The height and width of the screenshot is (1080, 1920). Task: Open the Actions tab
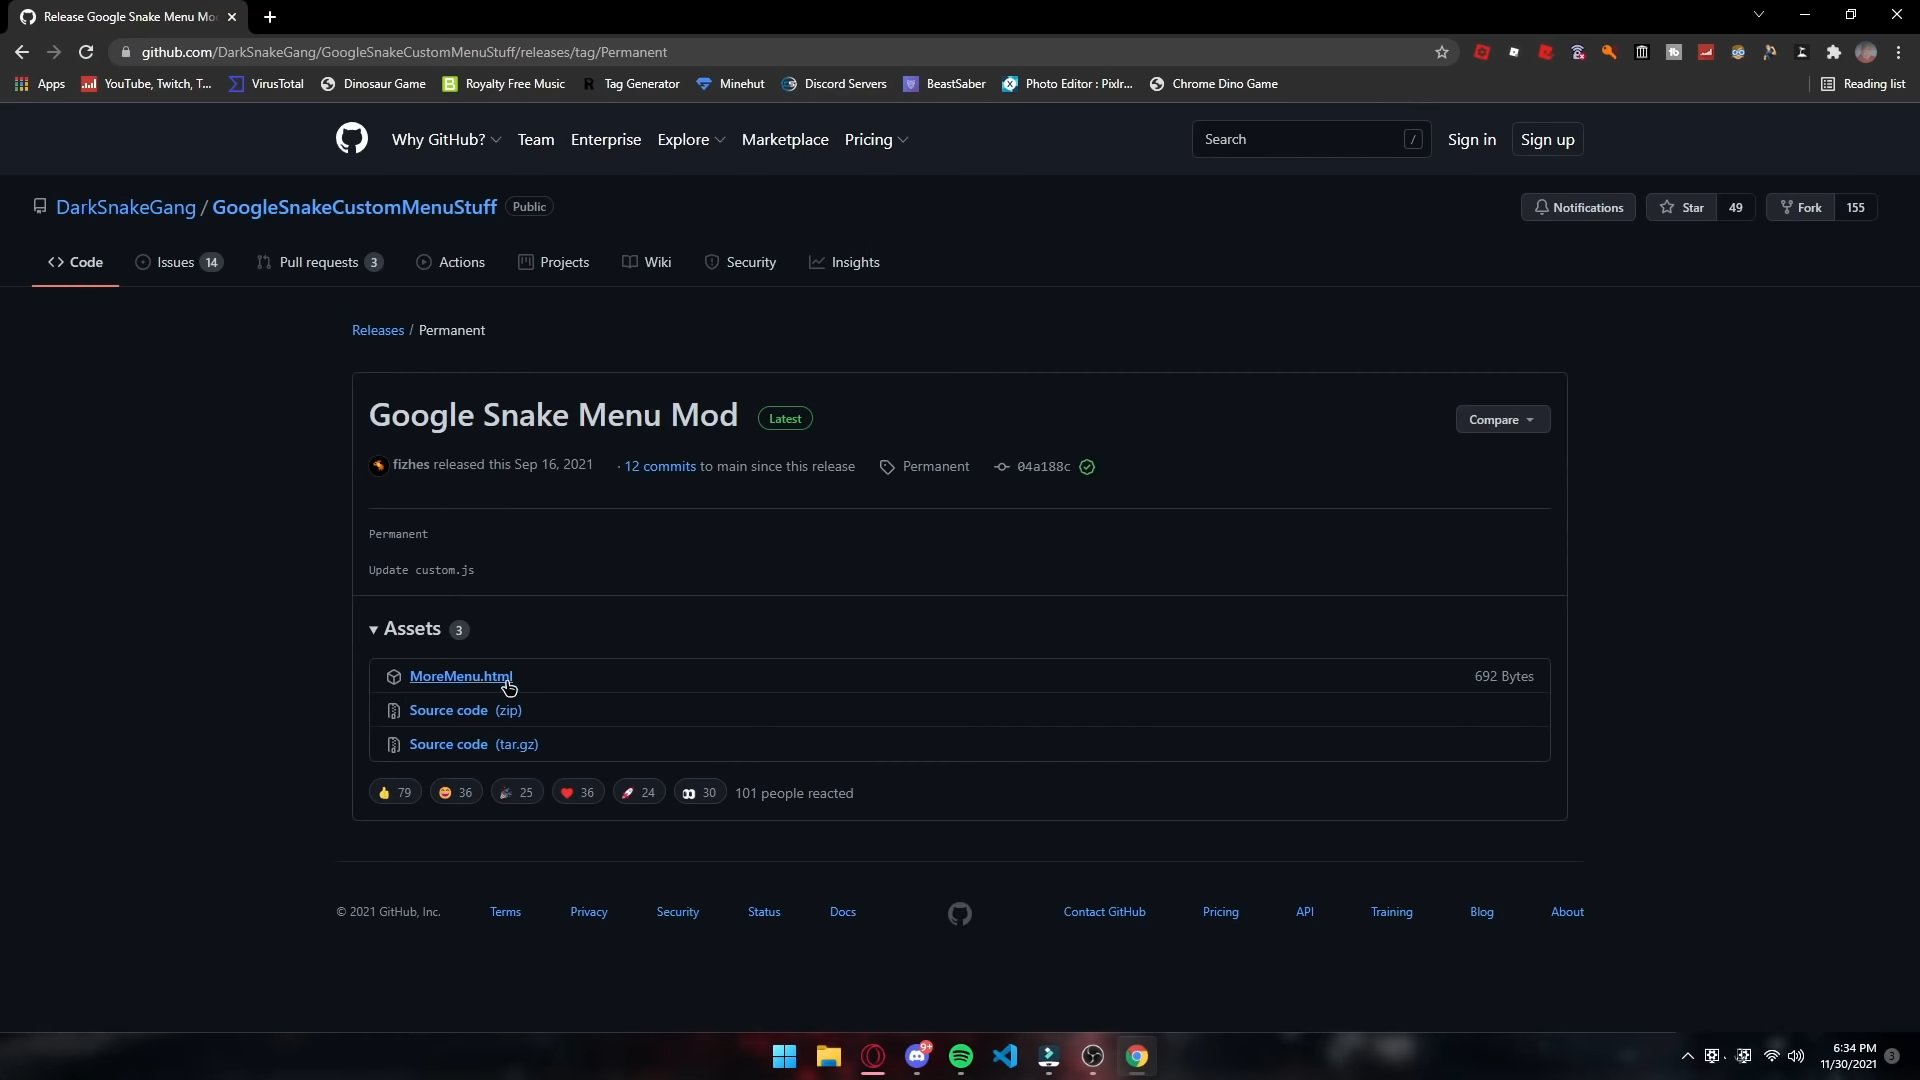(x=450, y=262)
